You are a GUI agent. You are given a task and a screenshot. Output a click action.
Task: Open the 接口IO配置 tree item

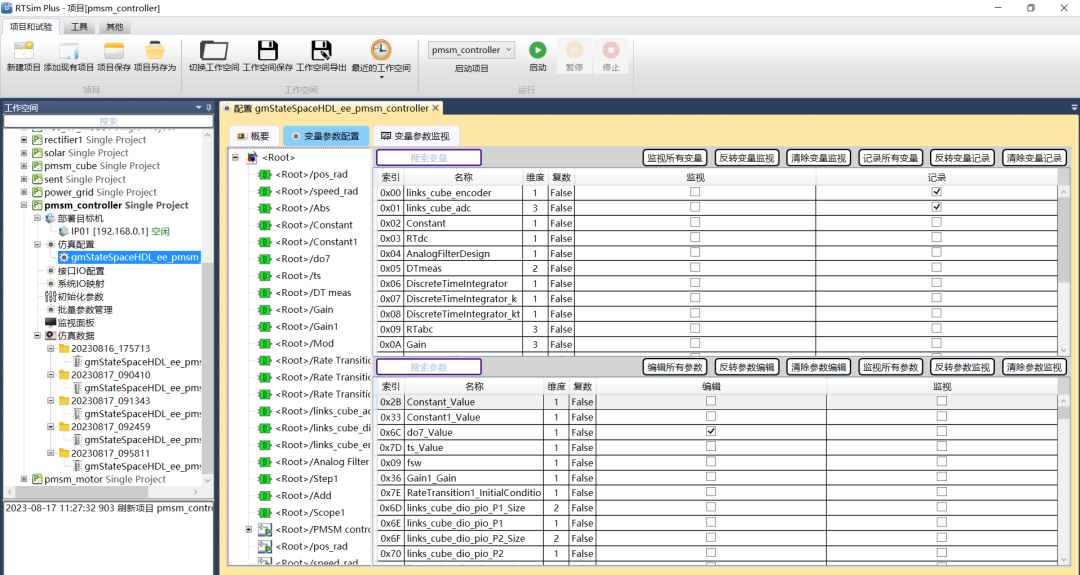pyautogui.click(x=81, y=271)
